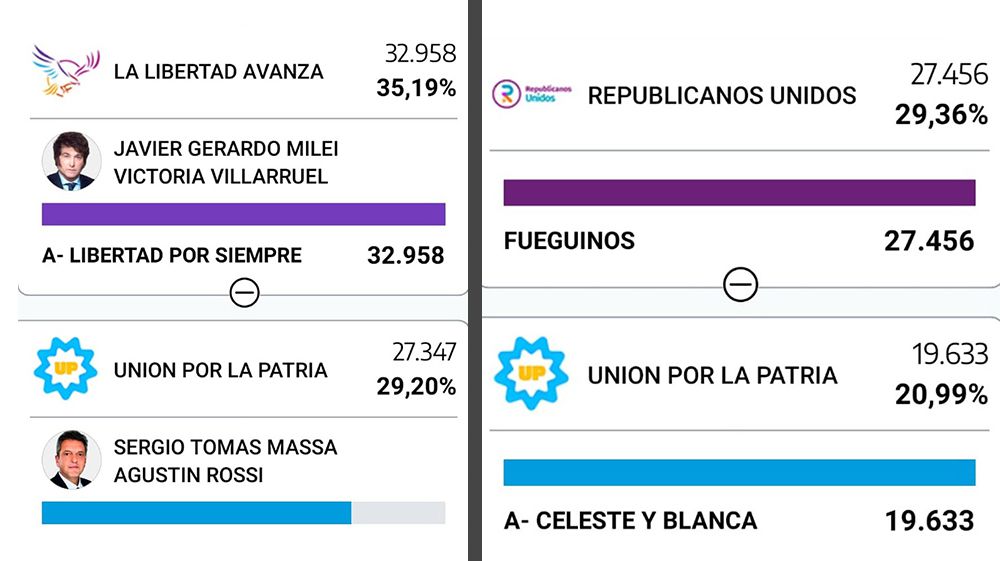Viewport: 1000px width, 561px height.
Task: Collapse the Republicanos Unidos card
Action: click(x=740, y=285)
